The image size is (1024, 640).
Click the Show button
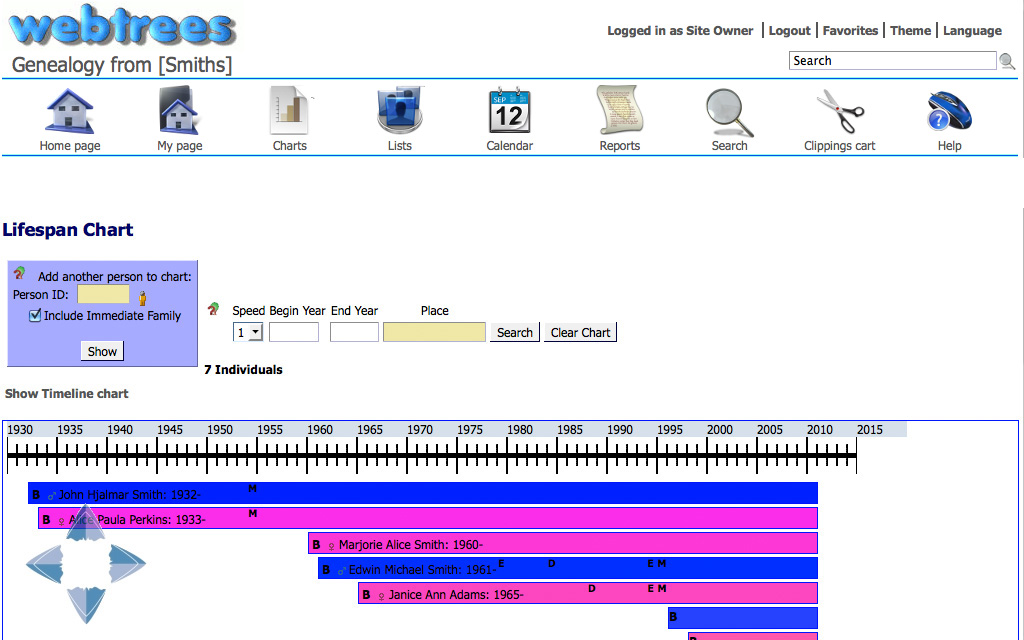(x=102, y=351)
